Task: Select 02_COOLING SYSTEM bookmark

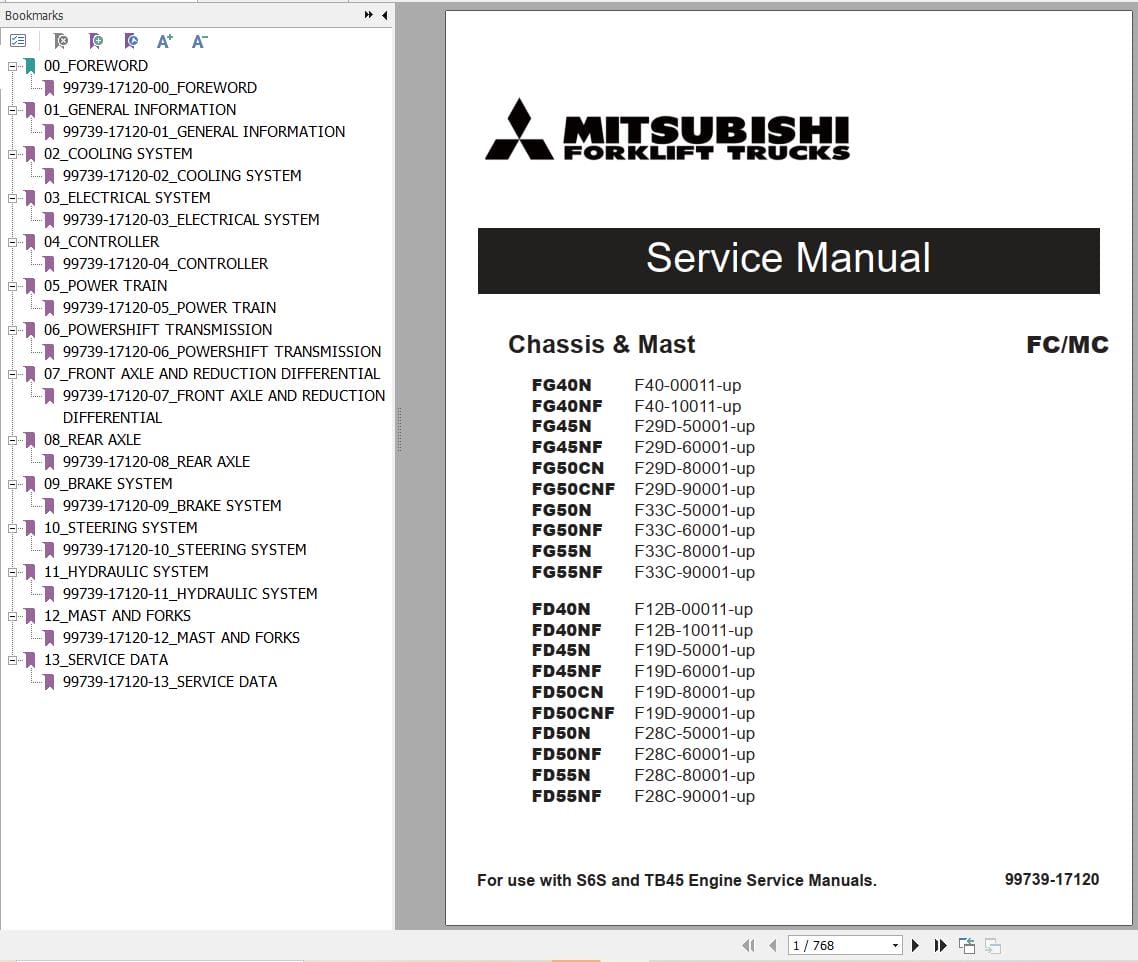Action: tap(118, 154)
